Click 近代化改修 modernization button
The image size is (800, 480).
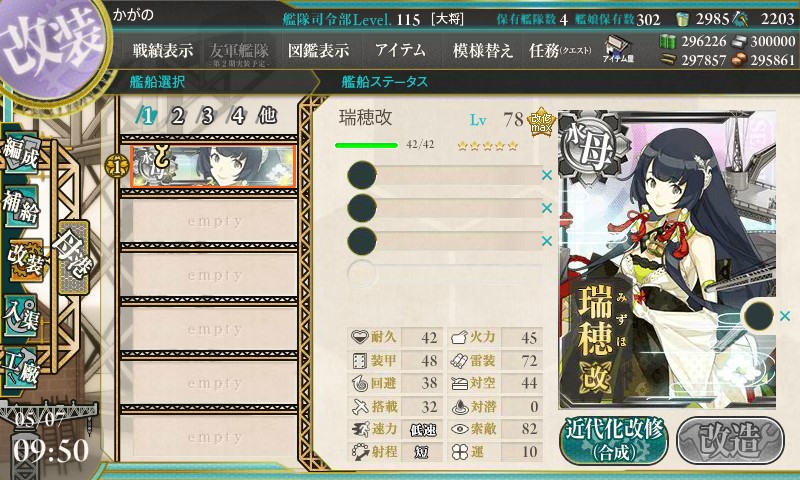pos(614,440)
